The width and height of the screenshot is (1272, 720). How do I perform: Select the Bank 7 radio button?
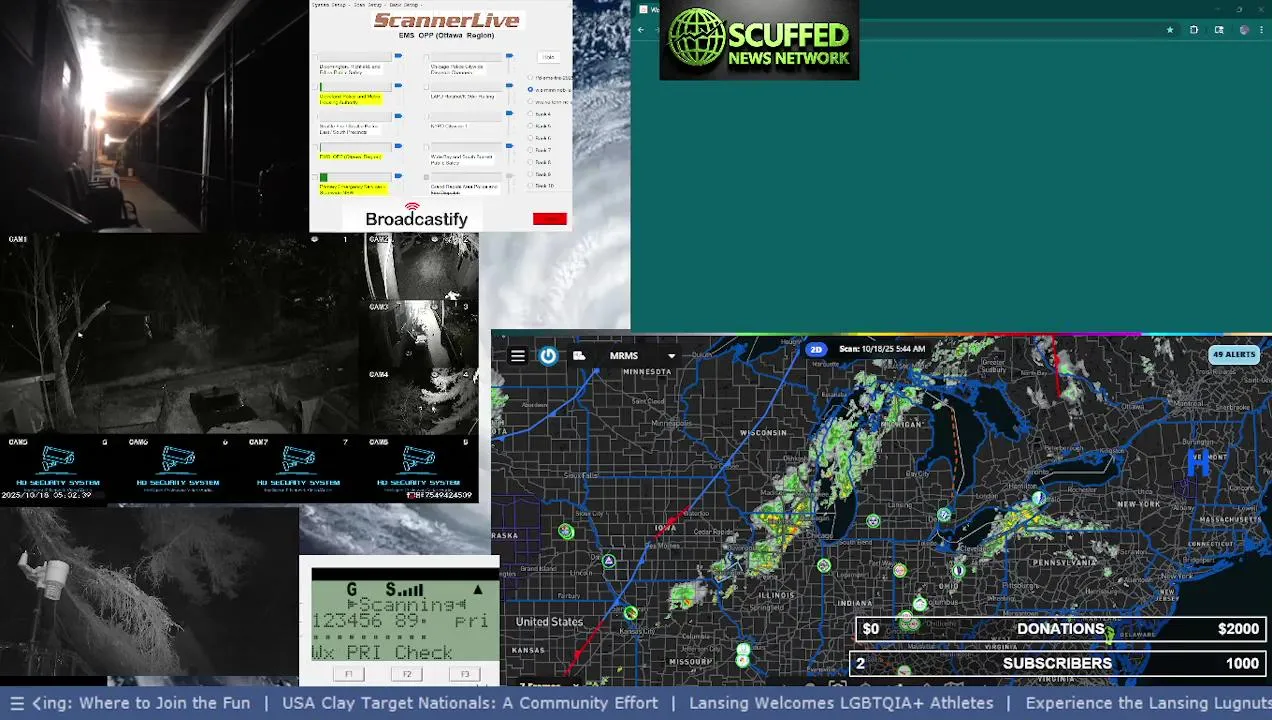(530, 150)
